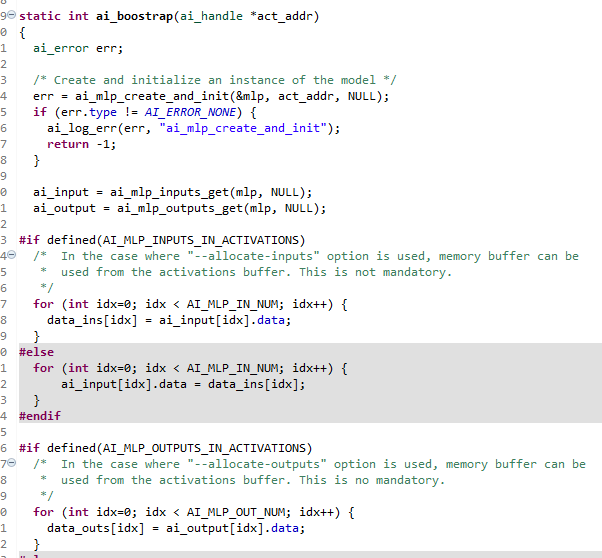This screenshot has width=602, height=558.
Task: Click the AI_MLP_OUTPUTS_IN_ACTIVATIONS macro
Action: [x=204, y=449]
